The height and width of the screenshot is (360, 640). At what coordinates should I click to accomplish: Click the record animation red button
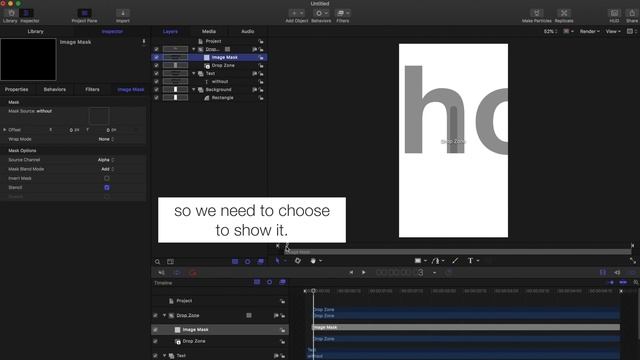[193, 273]
